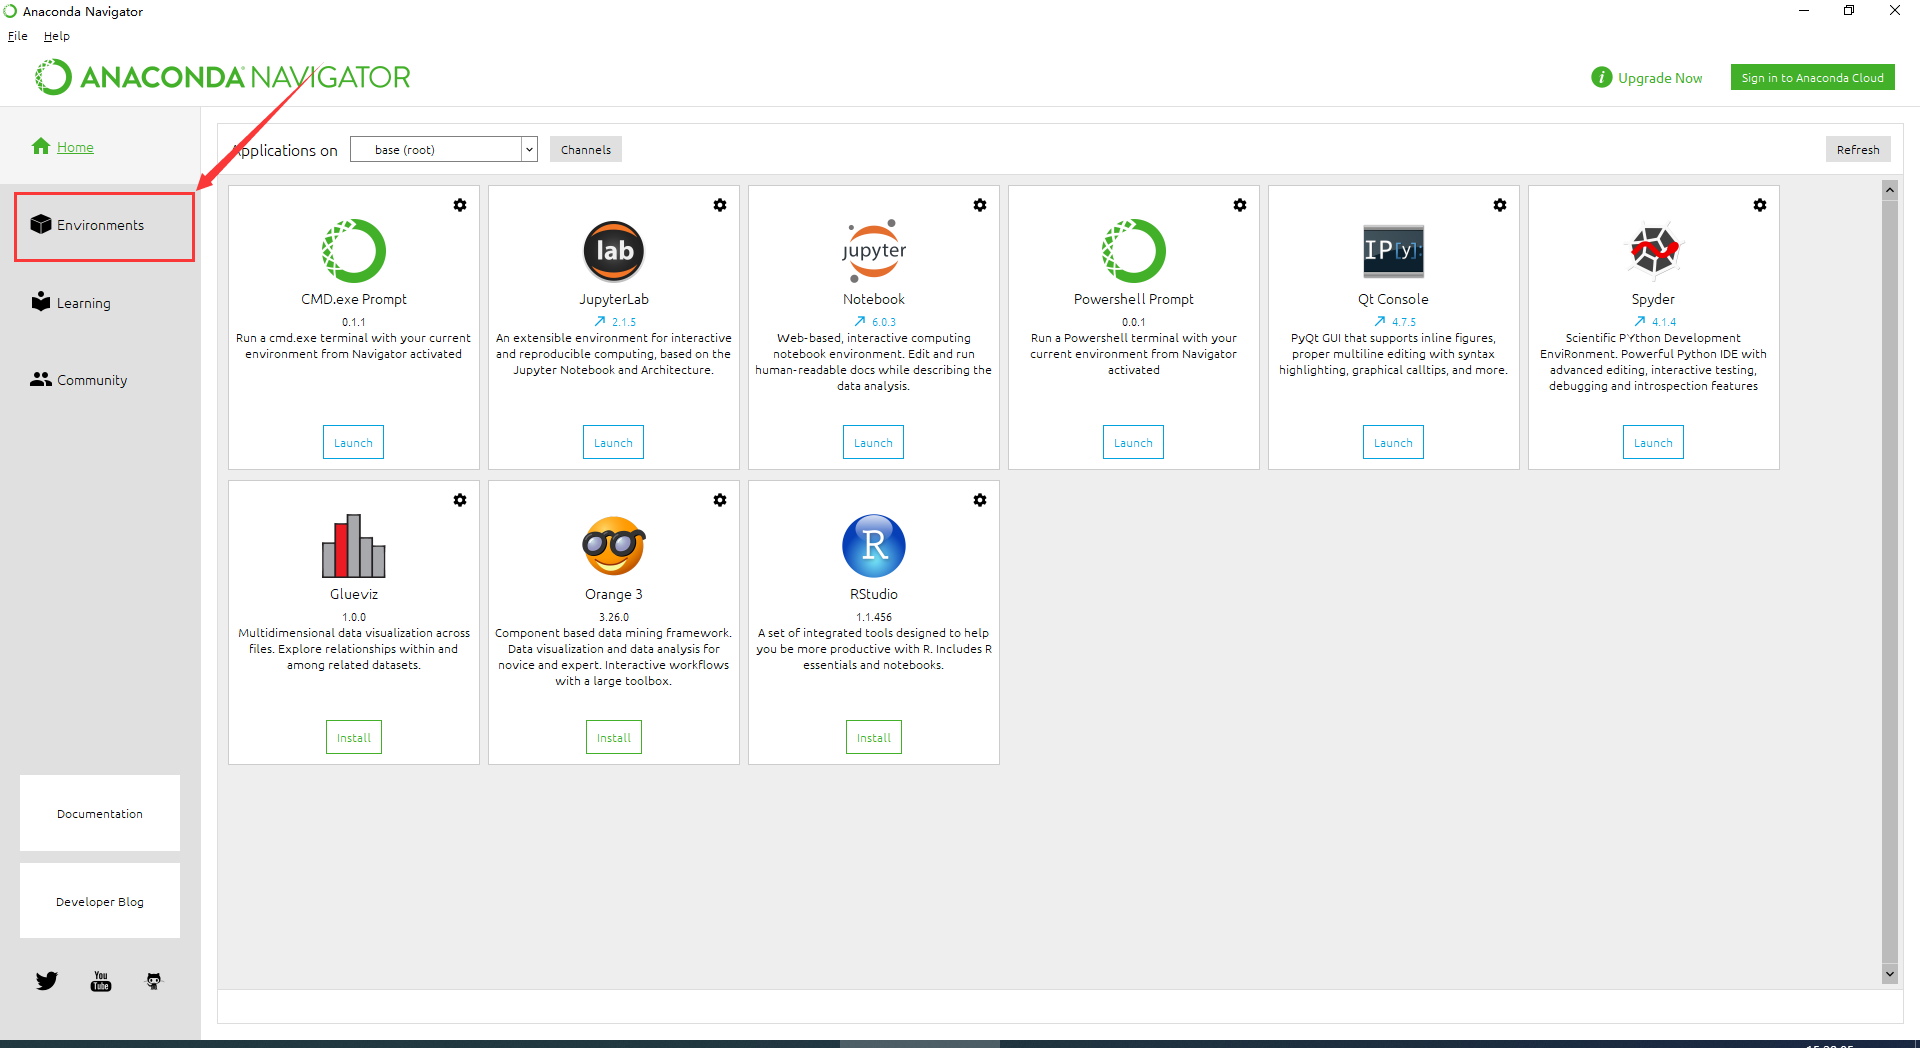Sign in to Anaconda Cloud

pyautogui.click(x=1812, y=77)
